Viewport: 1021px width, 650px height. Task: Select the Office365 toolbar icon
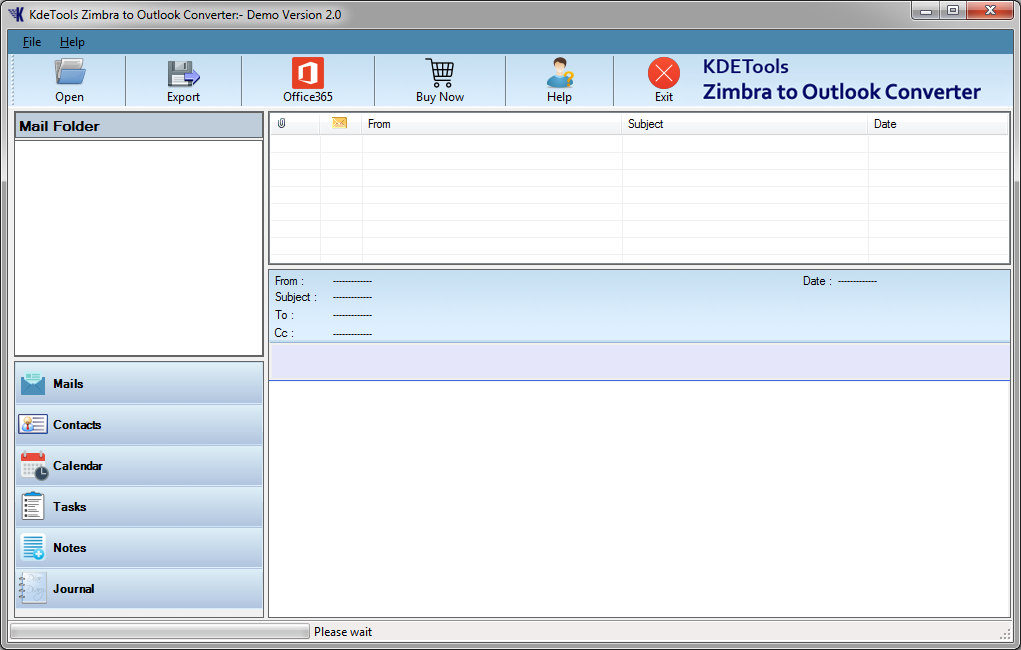[x=308, y=73]
